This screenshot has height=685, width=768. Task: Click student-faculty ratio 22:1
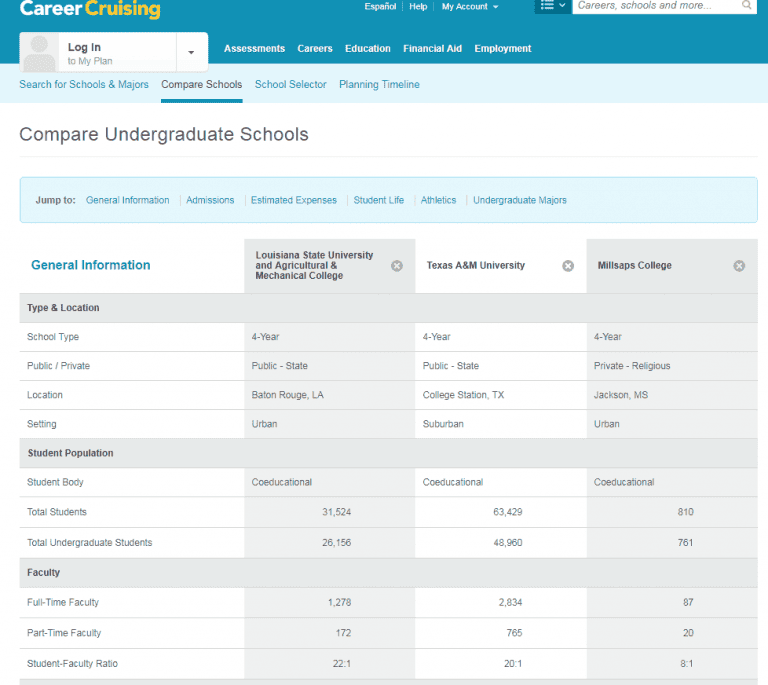point(342,664)
